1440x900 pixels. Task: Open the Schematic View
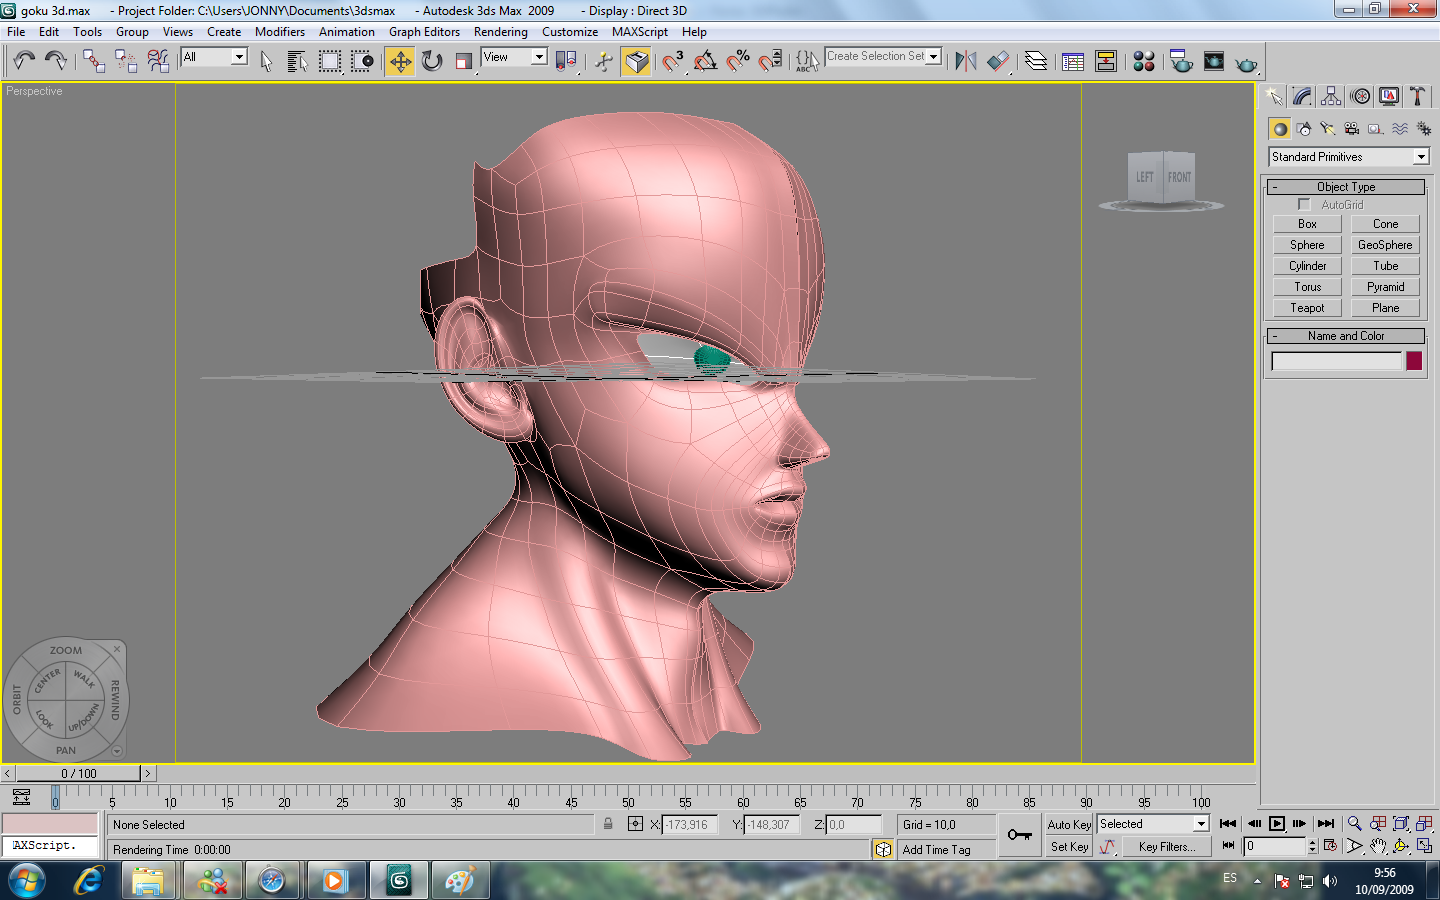(1106, 61)
